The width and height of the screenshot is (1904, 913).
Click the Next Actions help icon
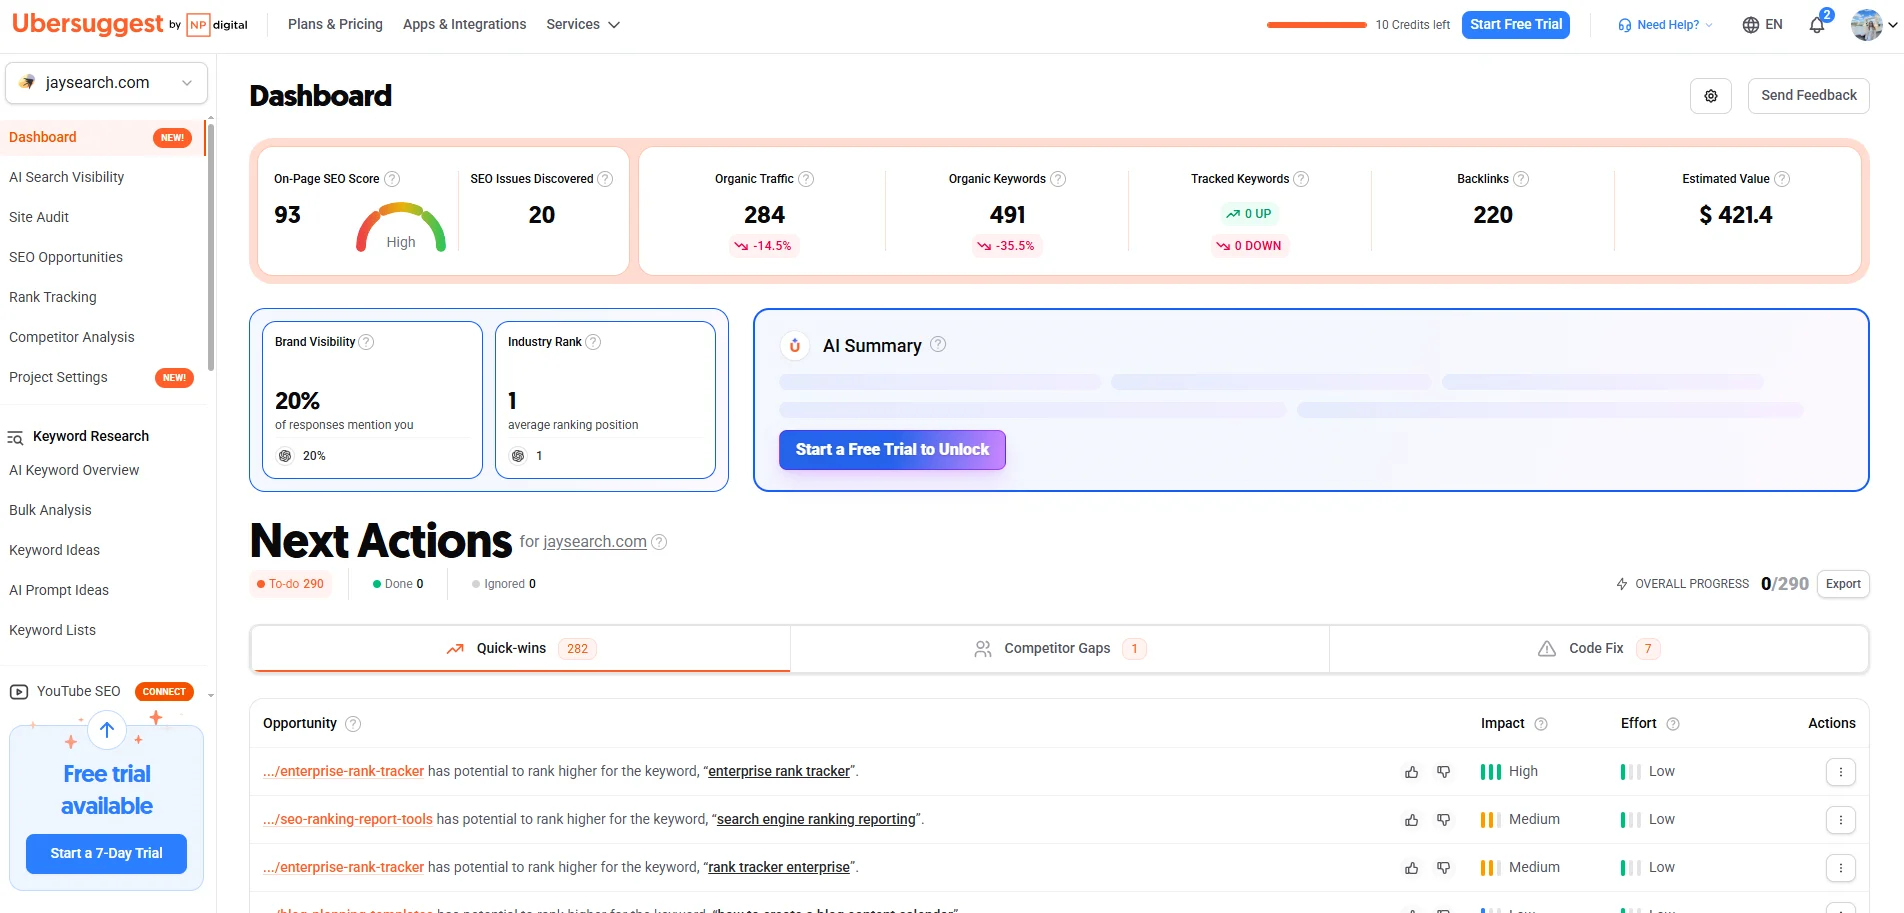pyautogui.click(x=659, y=542)
